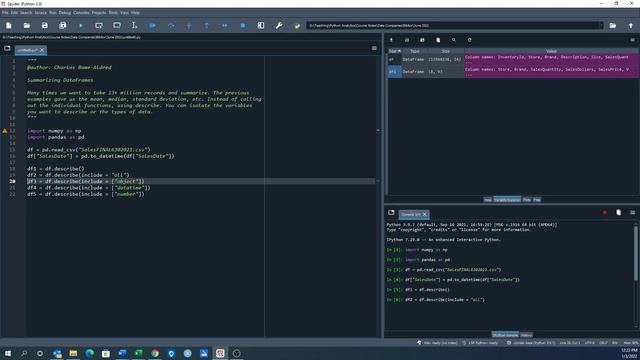Viewport: 640px width, 360px height.
Task: Browse the editor tabs list
Action: pyautogui.click(x=7, y=48)
